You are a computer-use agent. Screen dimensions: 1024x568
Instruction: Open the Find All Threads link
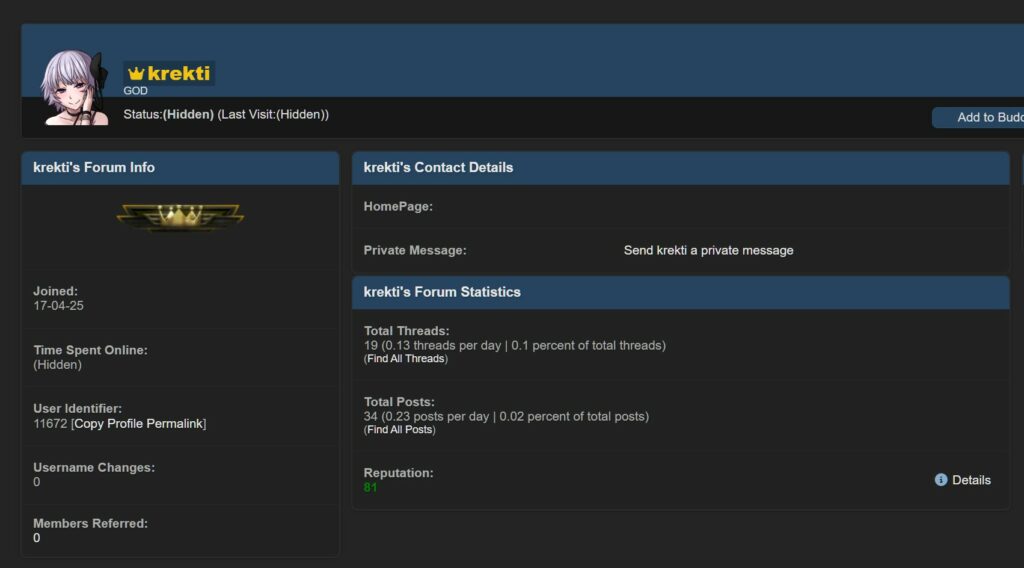tap(406, 359)
